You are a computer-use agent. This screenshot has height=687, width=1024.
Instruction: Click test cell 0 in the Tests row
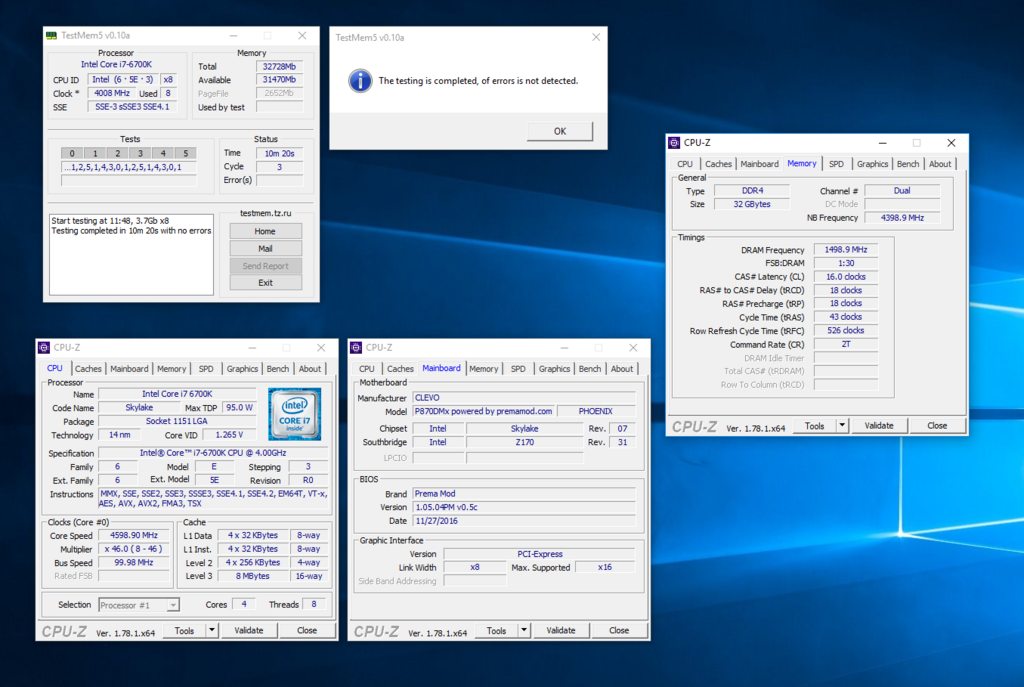(x=72, y=153)
